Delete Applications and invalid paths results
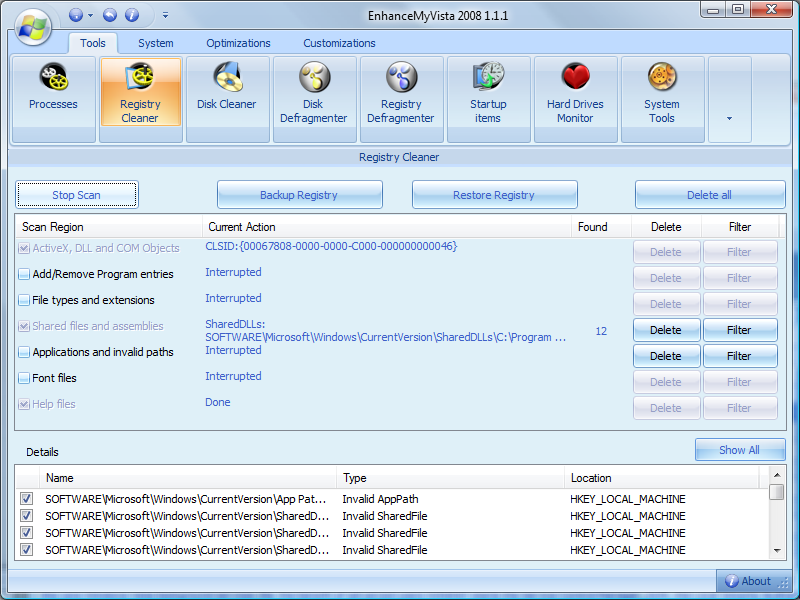The height and width of the screenshot is (600, 800). tap(666, 356)
